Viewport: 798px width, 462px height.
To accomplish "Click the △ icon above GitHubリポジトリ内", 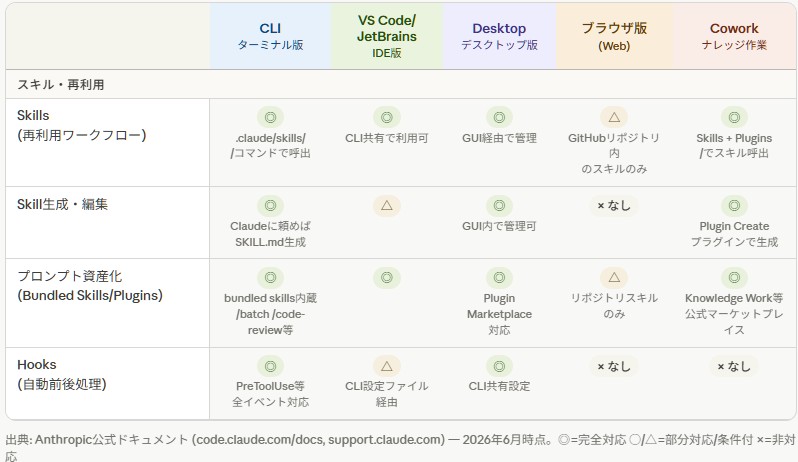I will (x=614, y=118).
